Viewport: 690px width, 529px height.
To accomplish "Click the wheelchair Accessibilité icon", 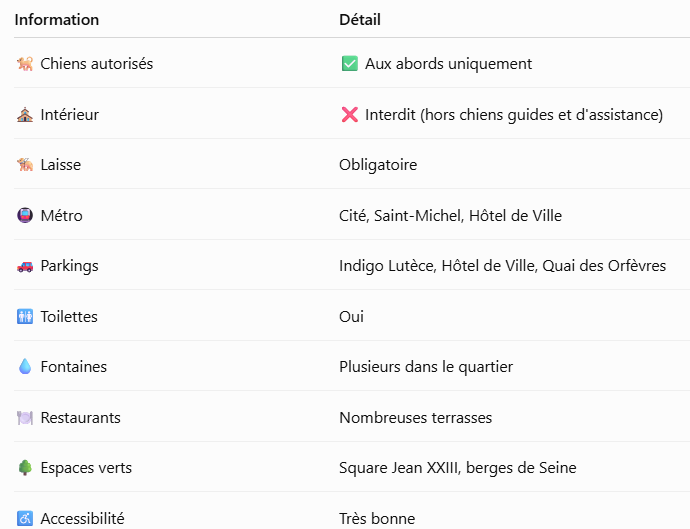I will point(25,518).
